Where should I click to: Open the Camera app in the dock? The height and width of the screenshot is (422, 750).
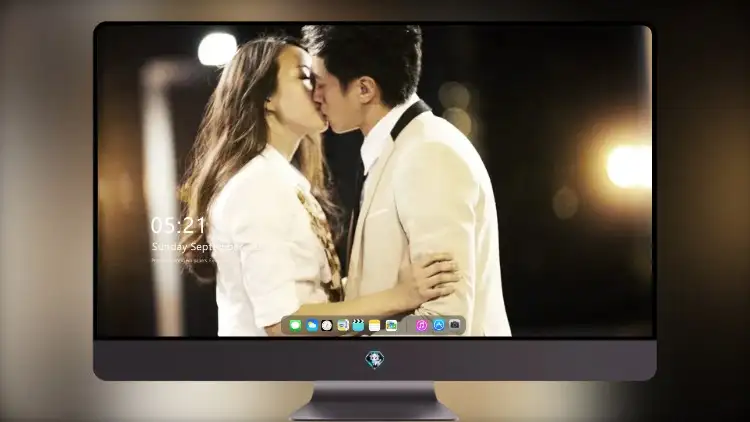coord(455,325)
